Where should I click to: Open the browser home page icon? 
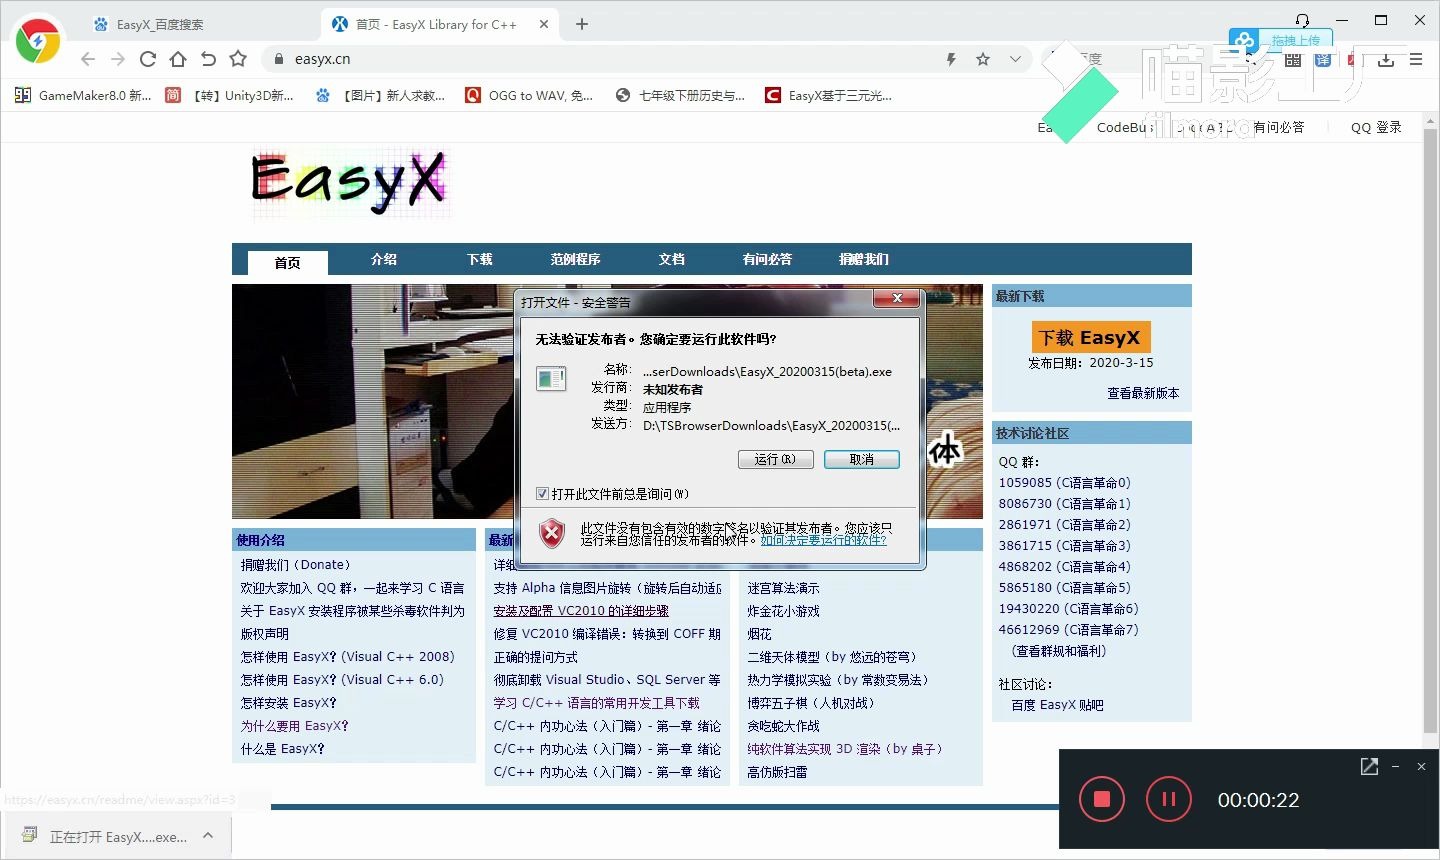pos(178,59)
